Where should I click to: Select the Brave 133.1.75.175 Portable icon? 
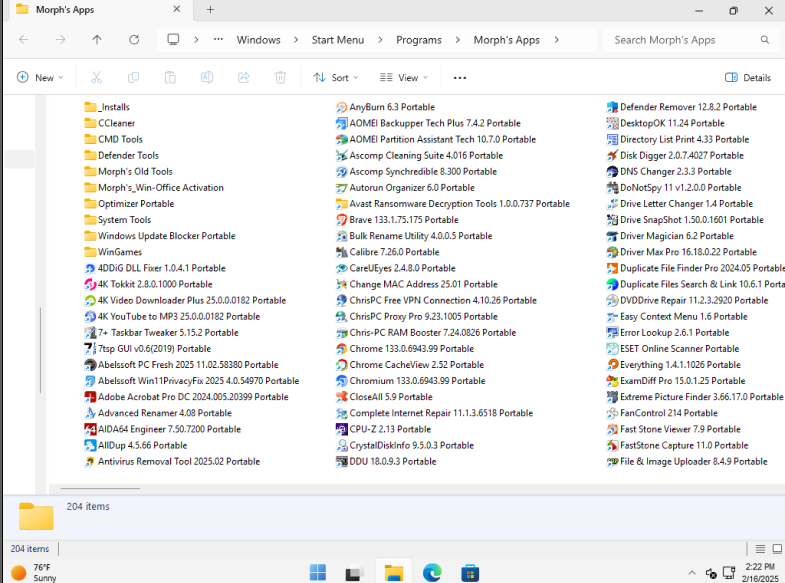pos(341,220)
